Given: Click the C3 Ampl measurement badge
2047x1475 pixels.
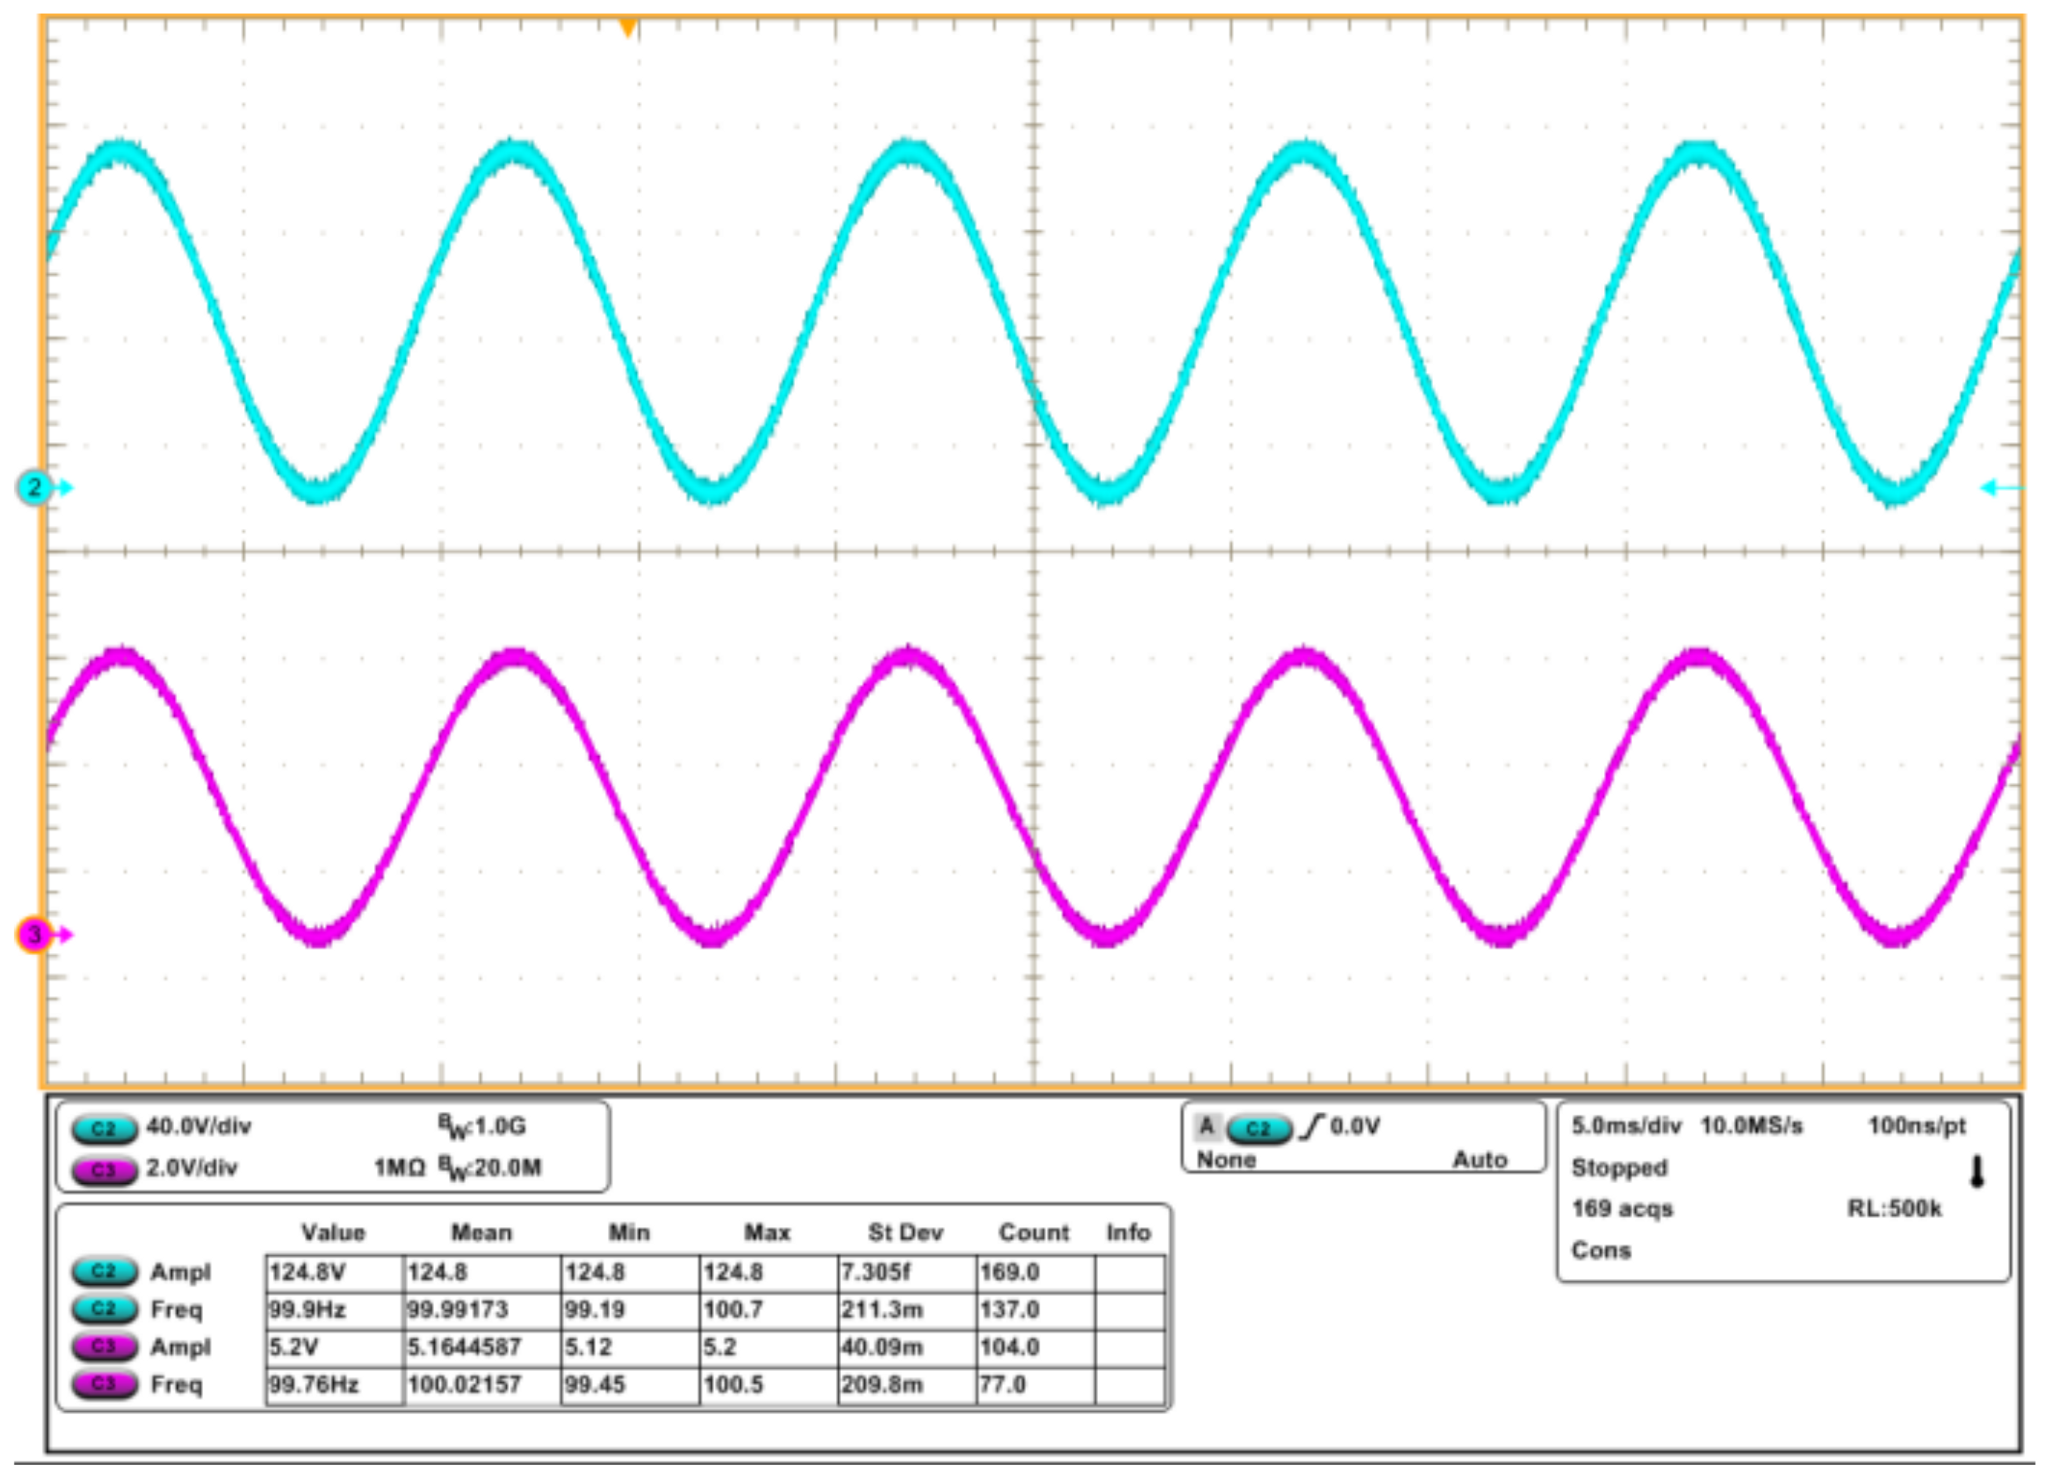Looking at the screenshot, I should click(104, 1347).
